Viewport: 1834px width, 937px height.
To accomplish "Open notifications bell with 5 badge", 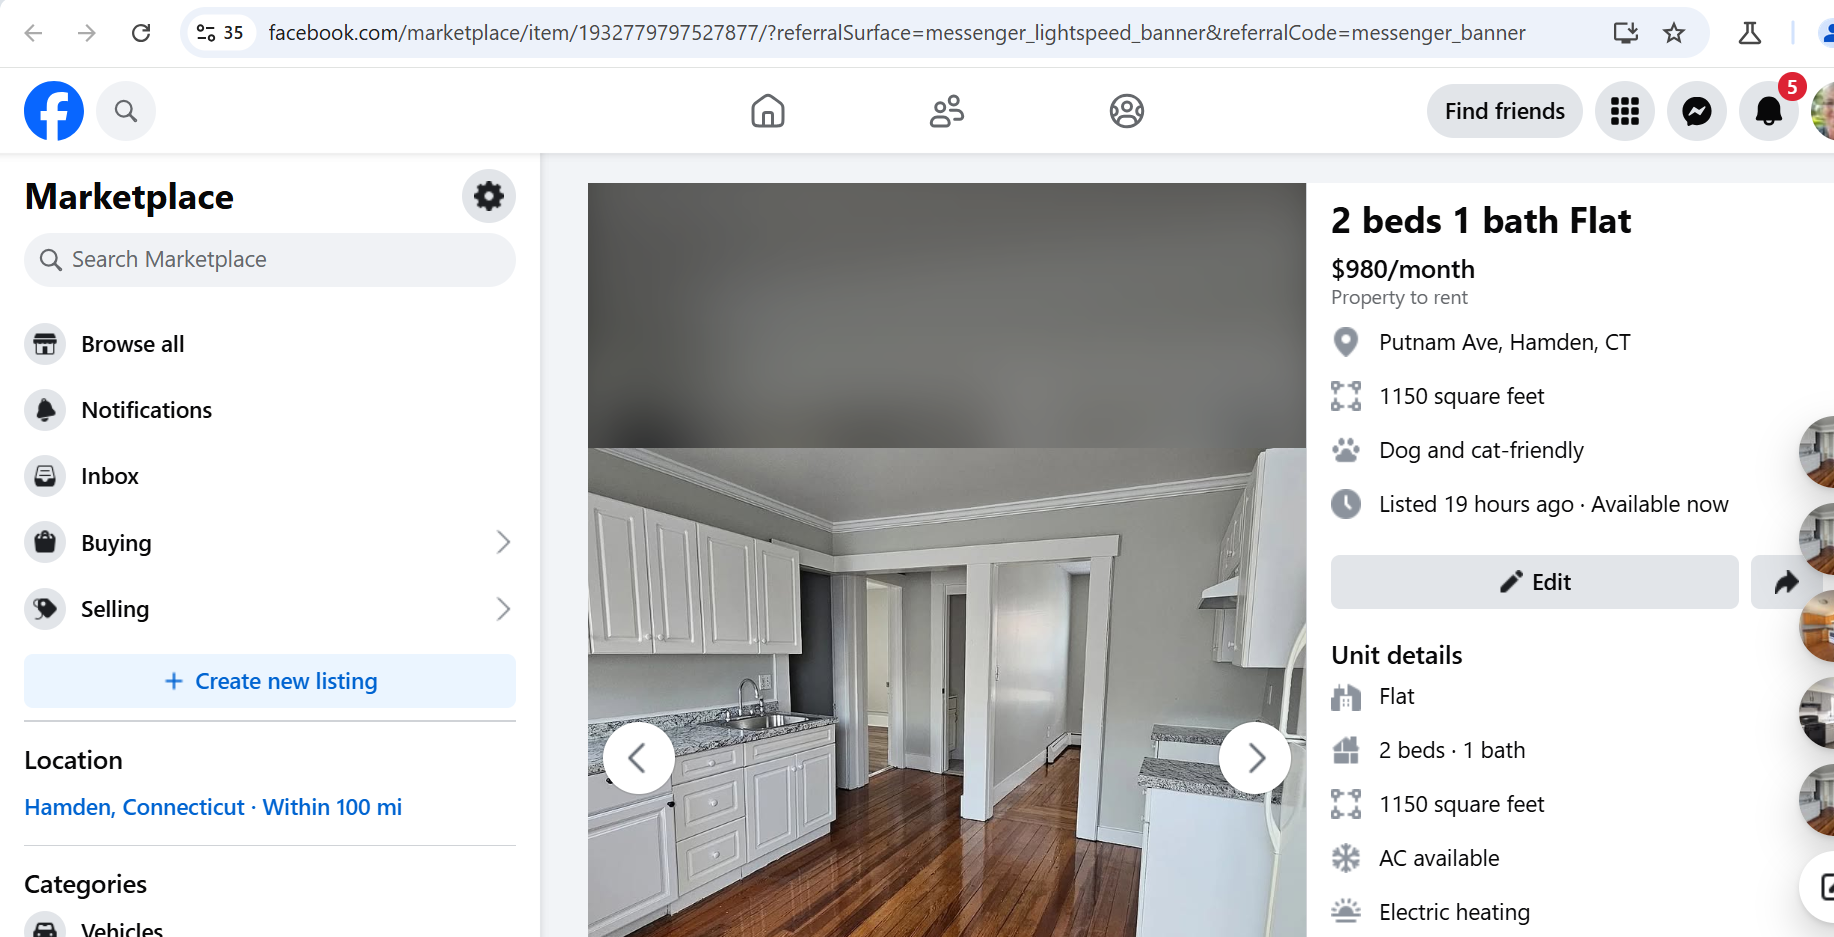I will [x=1769, y=111].
